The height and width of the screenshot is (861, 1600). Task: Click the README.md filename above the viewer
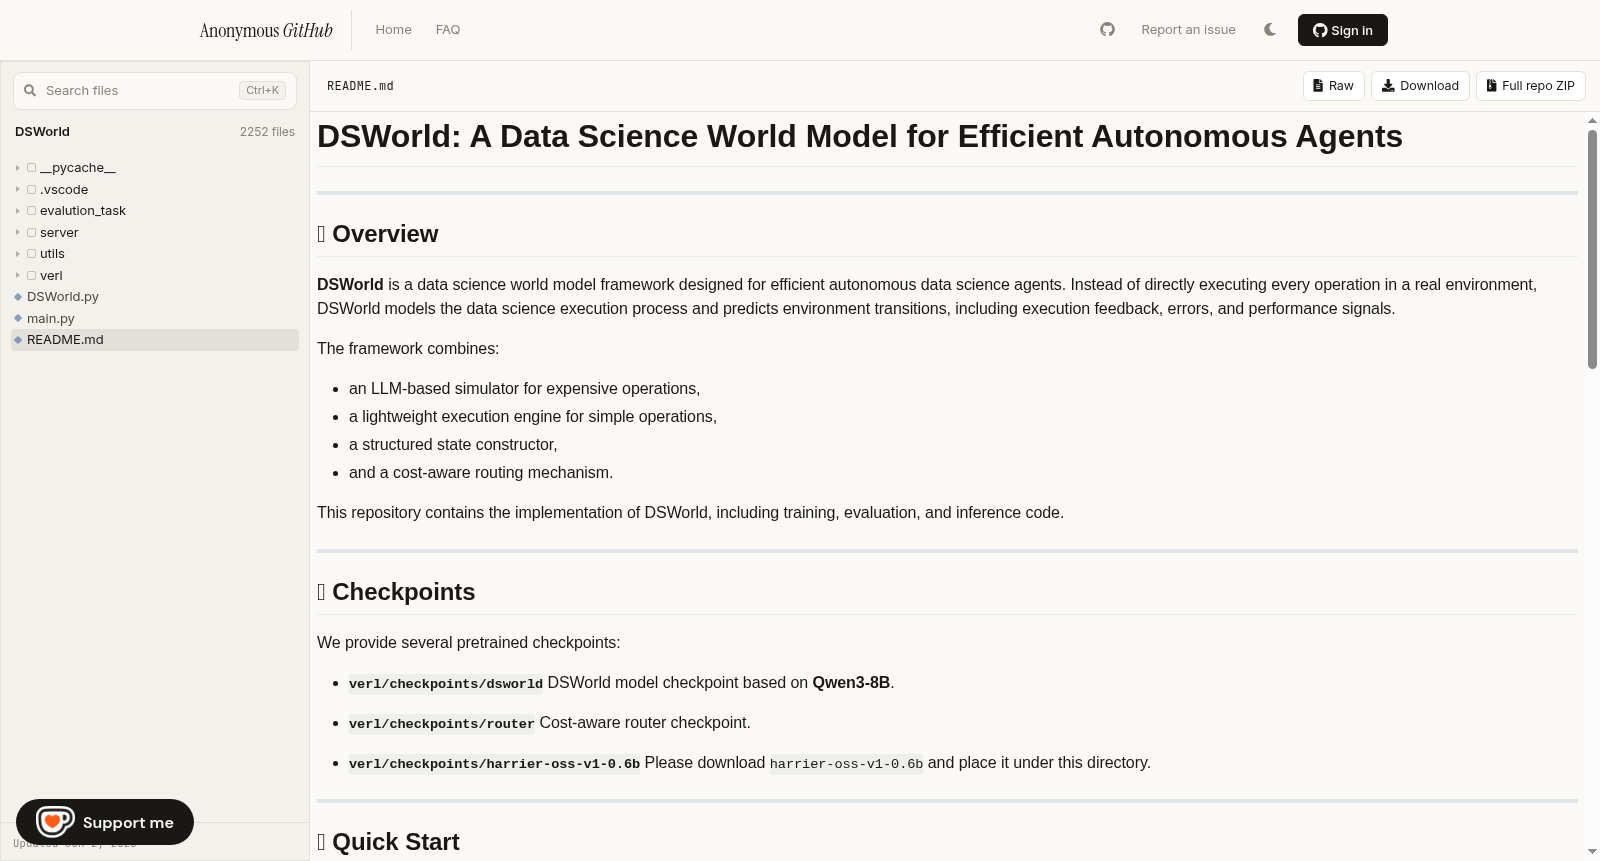pos(360,86)
